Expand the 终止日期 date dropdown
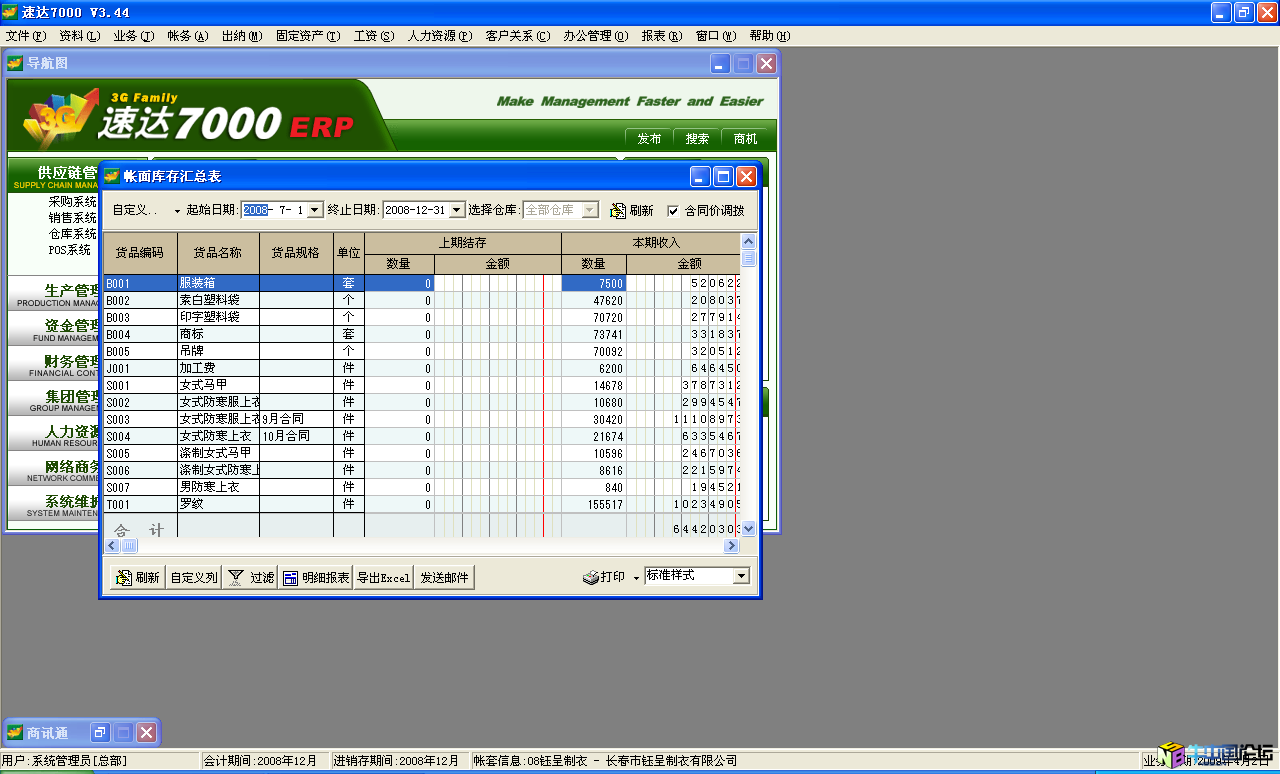Image resolution: width=1280 pixels, height=774 pixels. coord(457,210)
